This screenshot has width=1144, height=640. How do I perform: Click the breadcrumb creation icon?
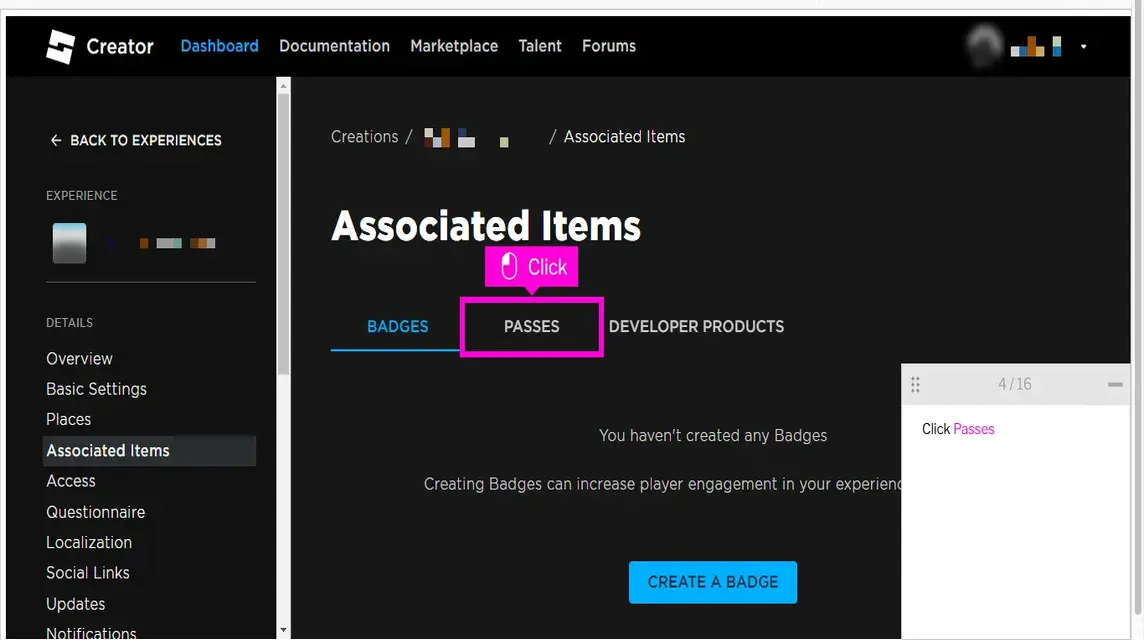pos(437,136)
